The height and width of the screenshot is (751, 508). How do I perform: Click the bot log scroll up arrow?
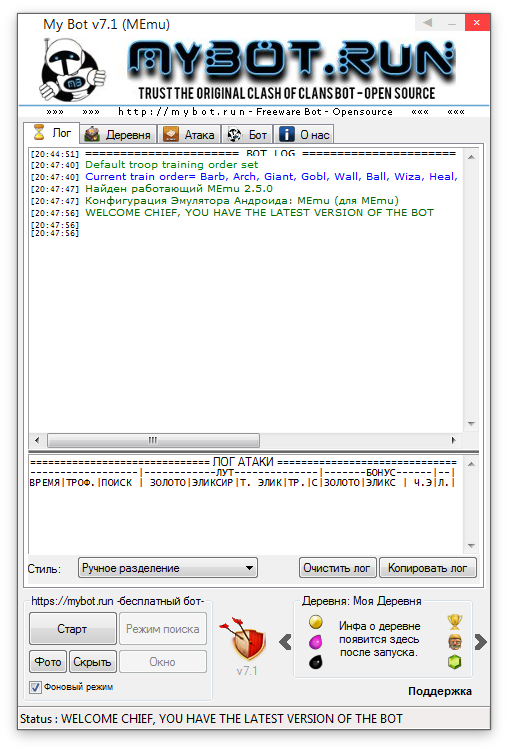471,157
